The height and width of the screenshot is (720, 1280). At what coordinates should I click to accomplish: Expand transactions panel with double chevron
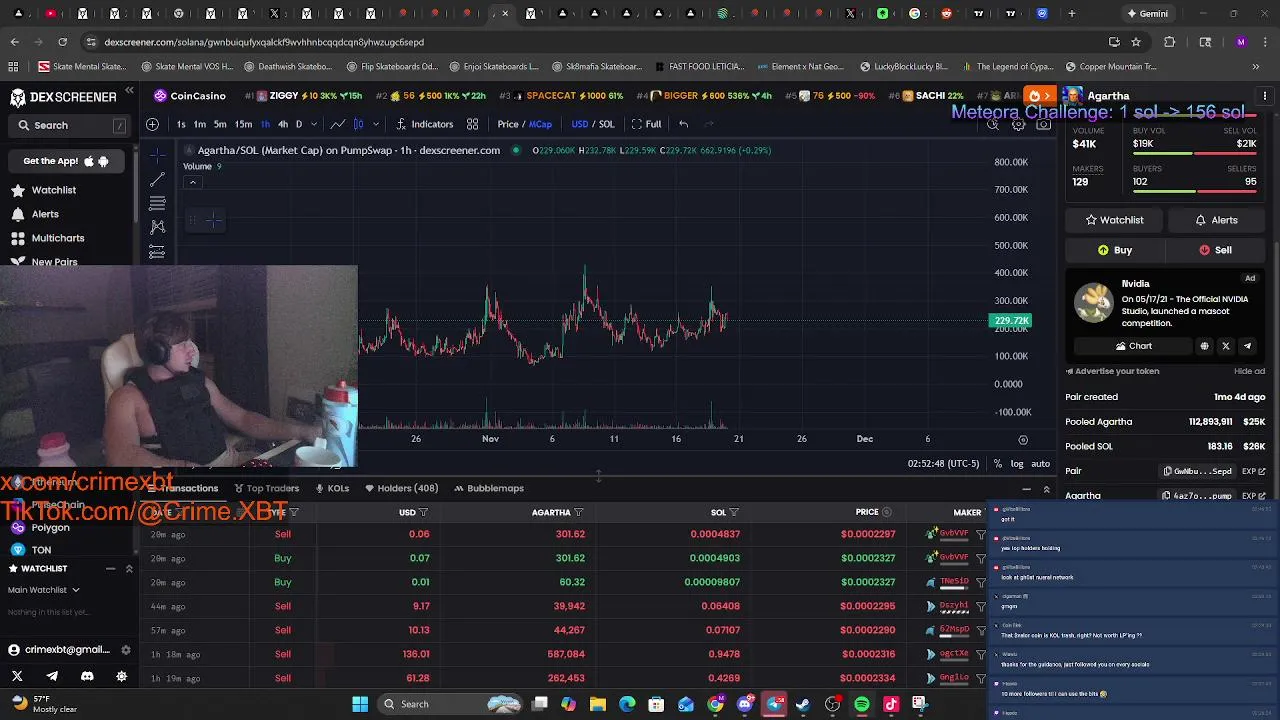(x=1047, y=489)
